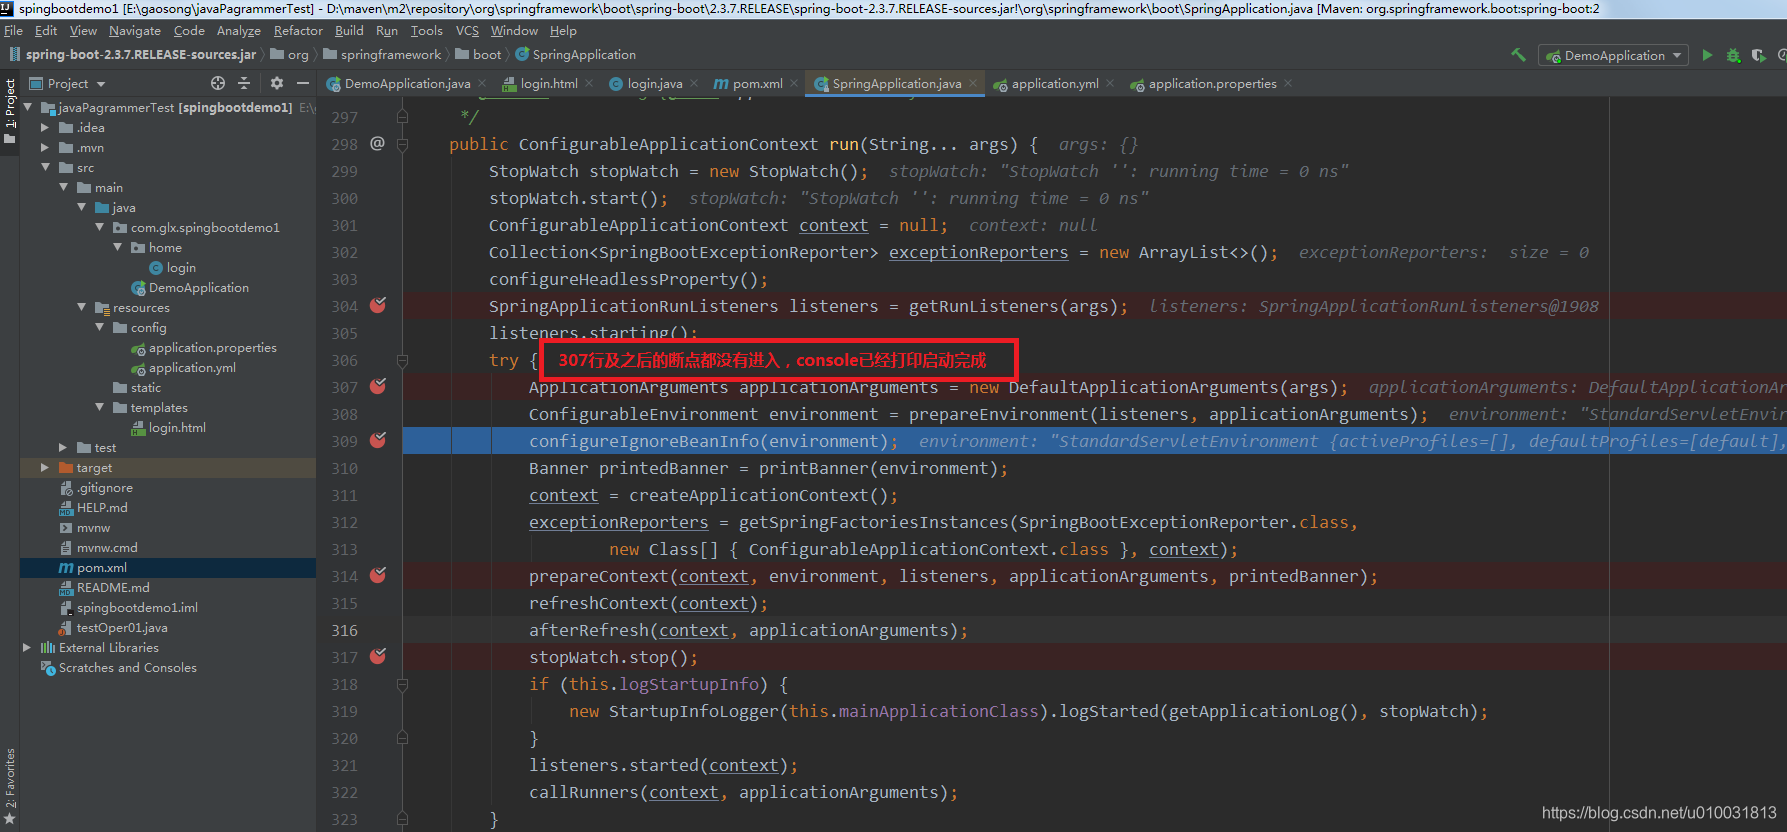Collapse the src folder

45,167
